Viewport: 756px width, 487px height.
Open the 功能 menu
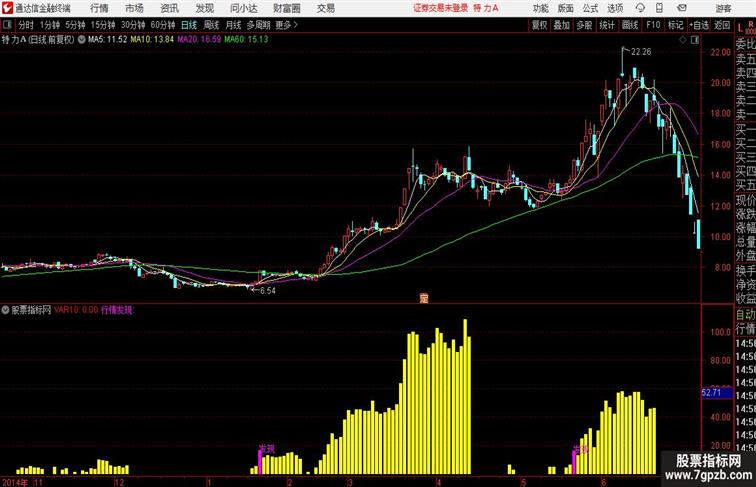[x=540, y=8]
